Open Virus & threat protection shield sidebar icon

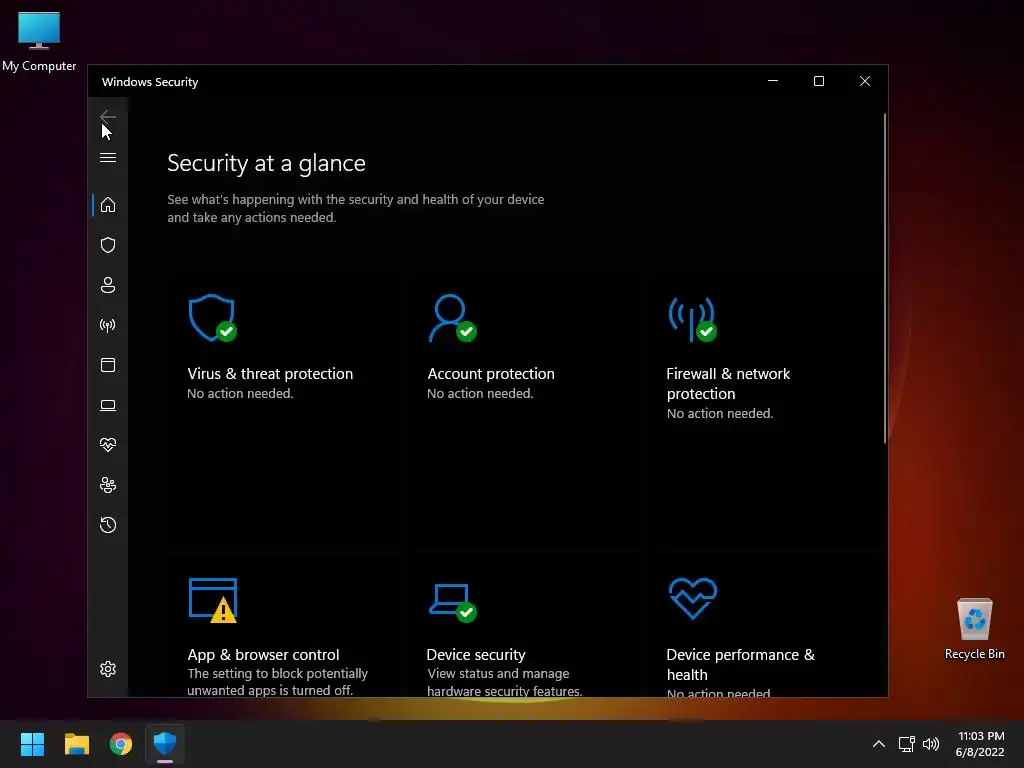[x=108, y=245]
